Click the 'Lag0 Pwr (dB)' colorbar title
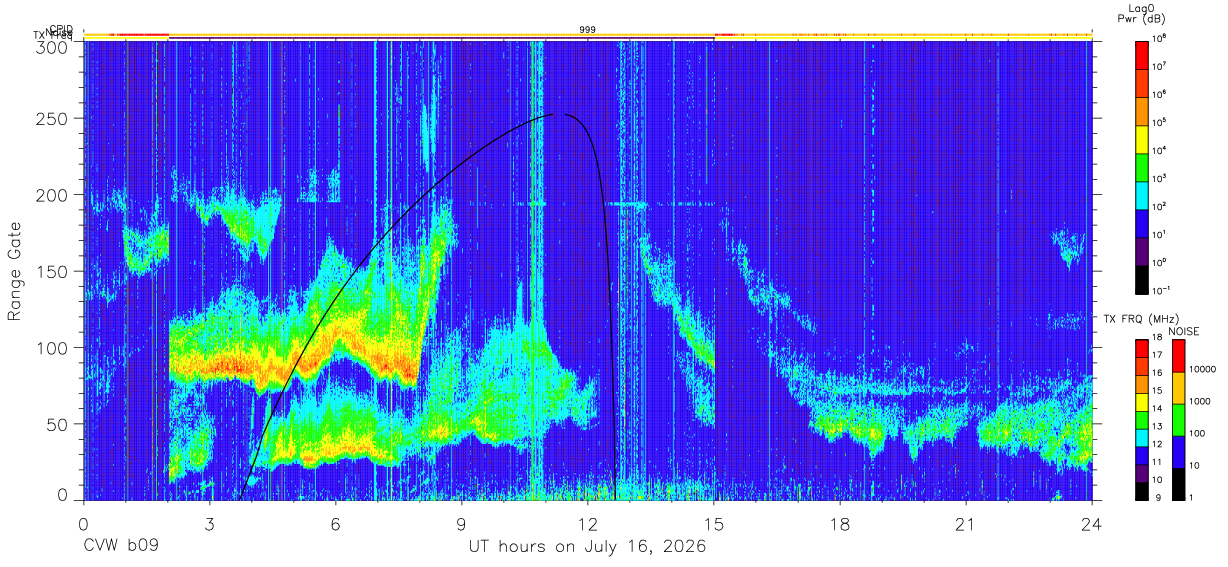Image resolution: width=1228 pixels, height=567 pixels. pyautogui.click(x=1141, y=13)
